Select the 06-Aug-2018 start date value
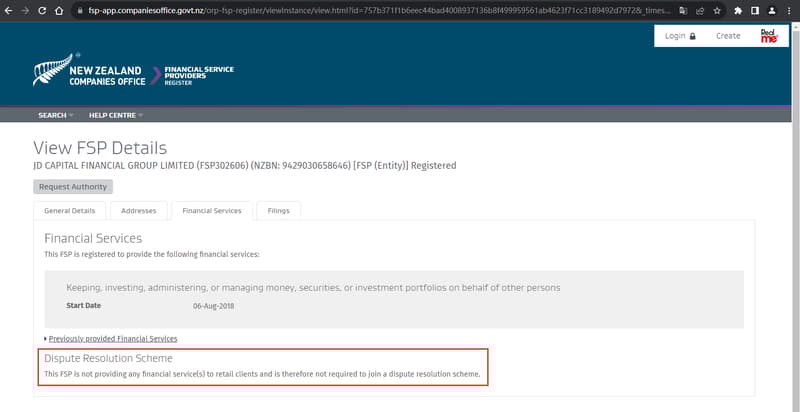The height and width of the screenshot is (412, 800). pos(213,306)
